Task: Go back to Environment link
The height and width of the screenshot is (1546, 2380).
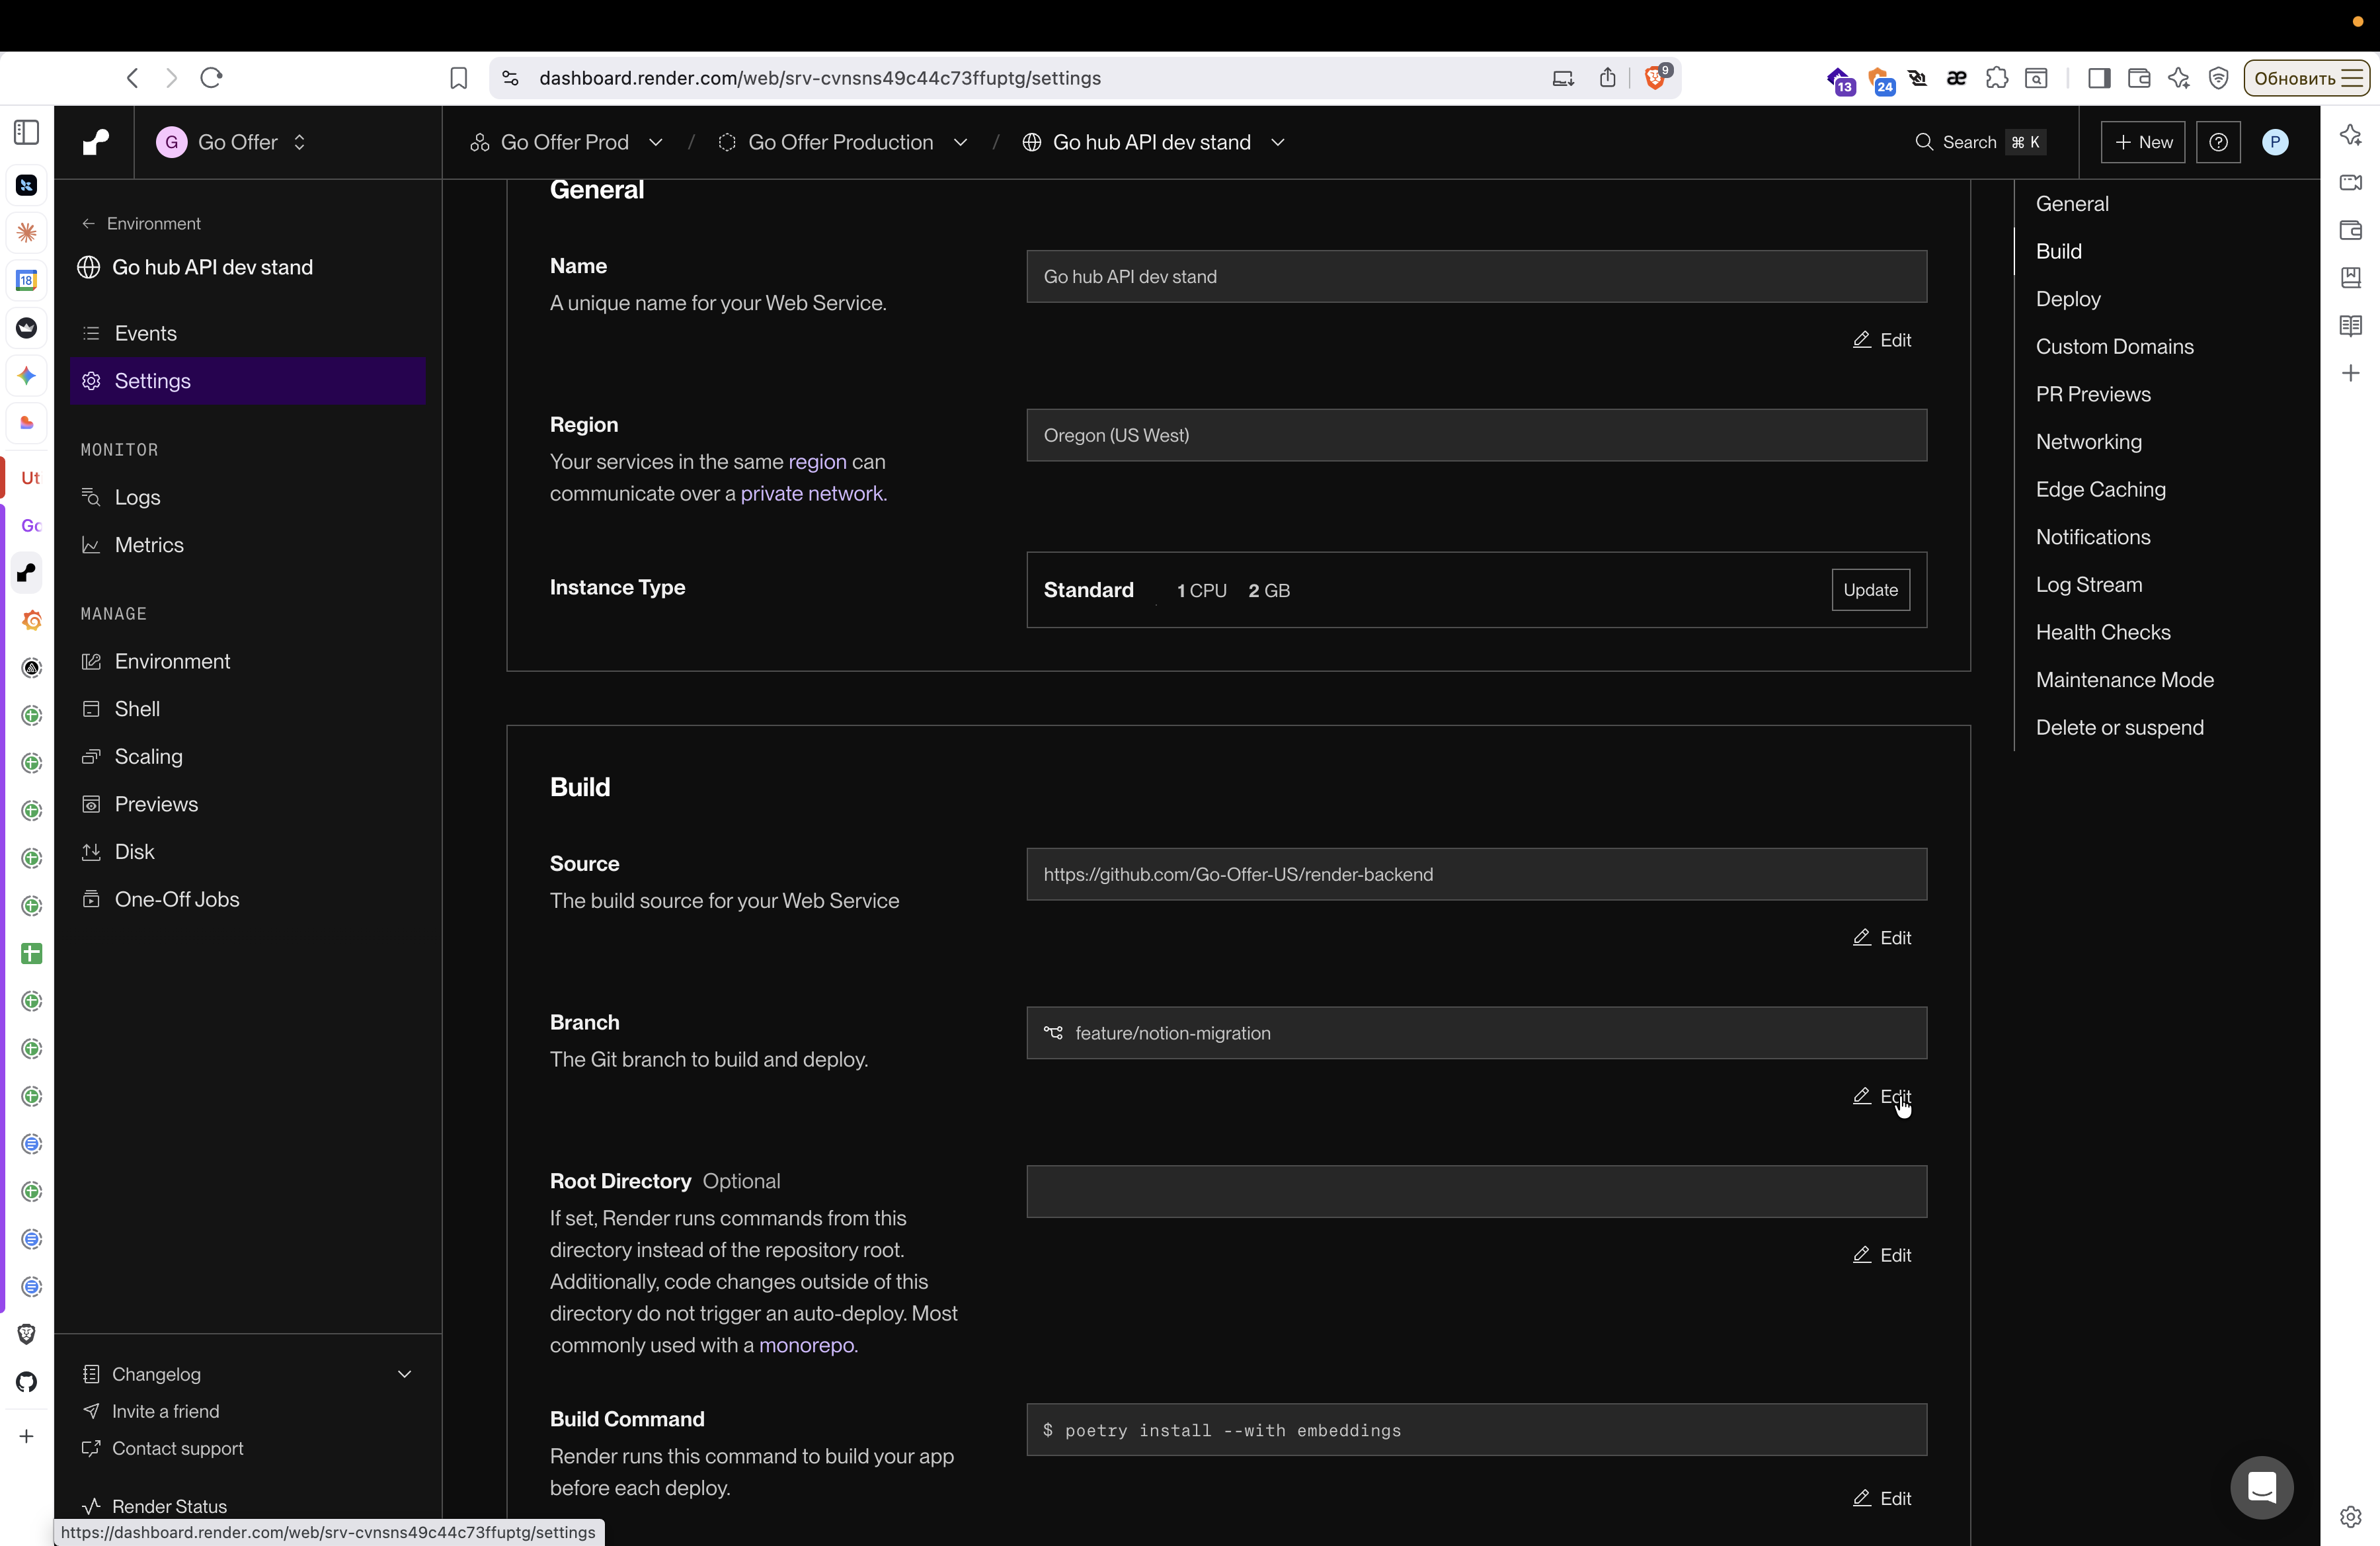Action: pyautogui.click(x=141, y=223)
